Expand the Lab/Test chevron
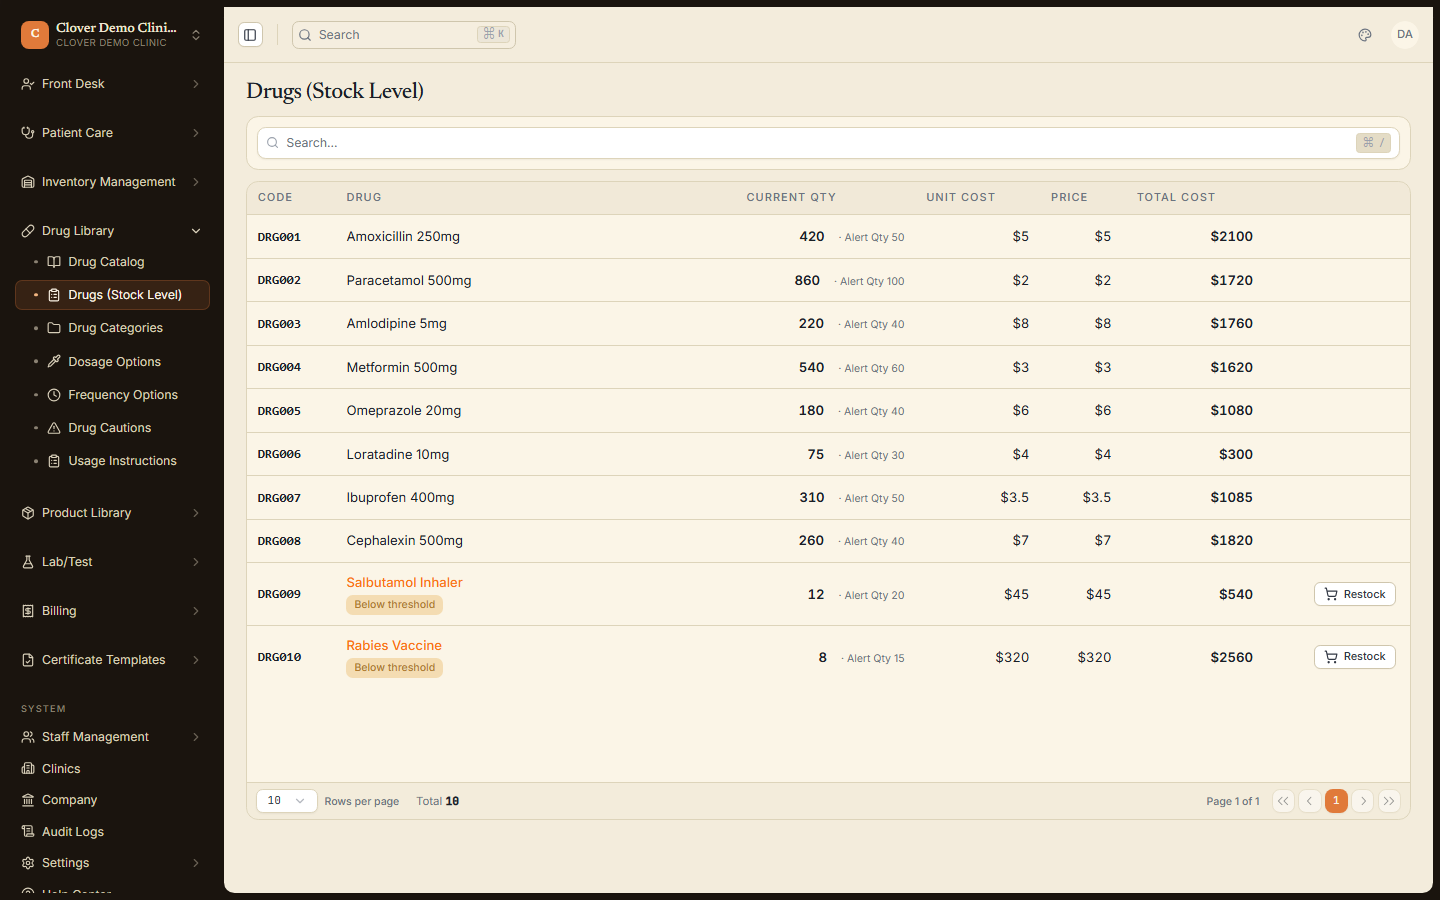Image resolution: width=1440 pixels, height=900 pixels. (196, 562)
